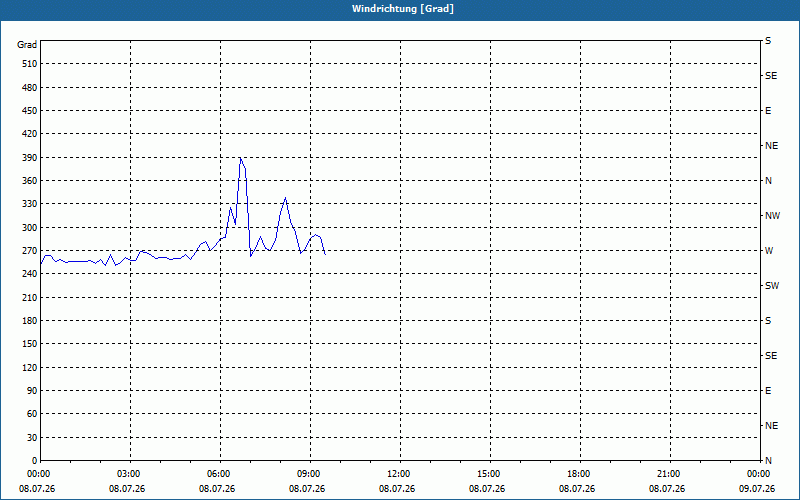Screen dimensions: 800x500
Task: Click the SW compass label on right axis
Action: point(772,286)
